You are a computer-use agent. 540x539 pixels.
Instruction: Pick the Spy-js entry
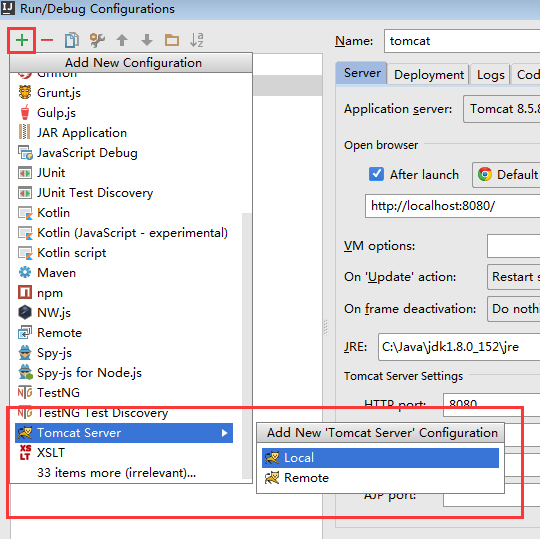125,352
